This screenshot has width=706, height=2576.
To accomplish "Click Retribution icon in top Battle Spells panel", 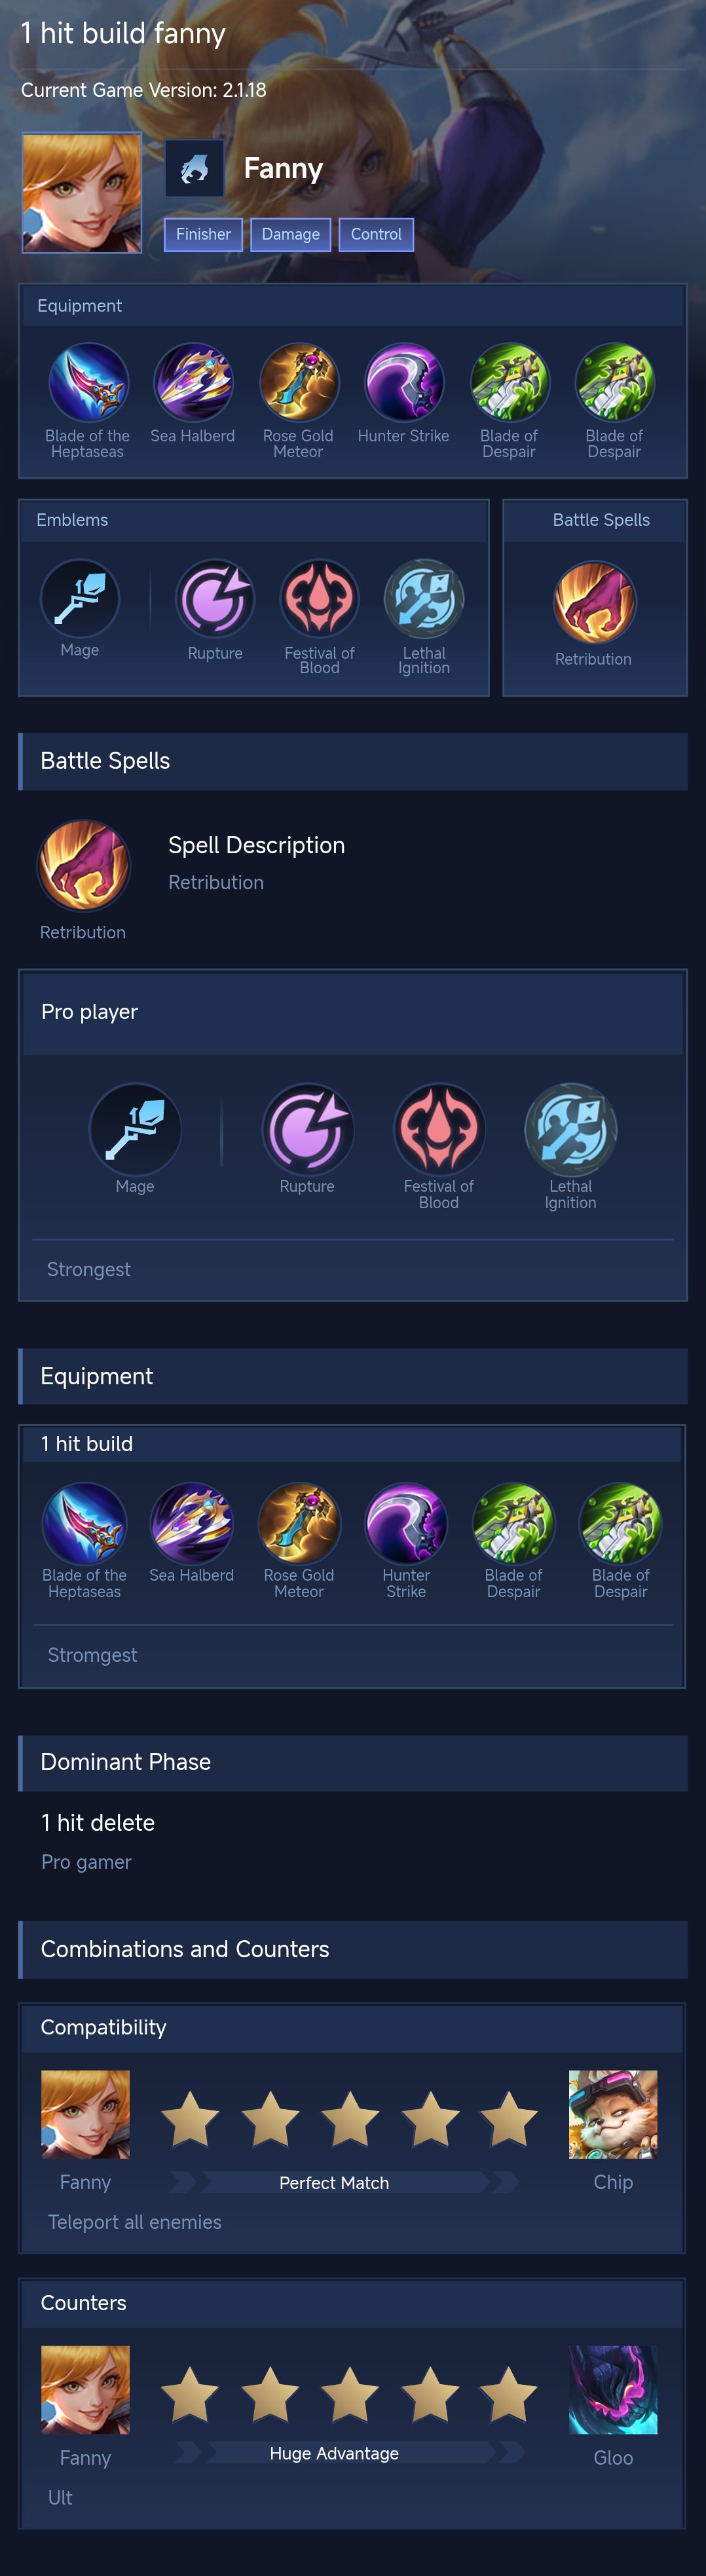I will 594,602.
